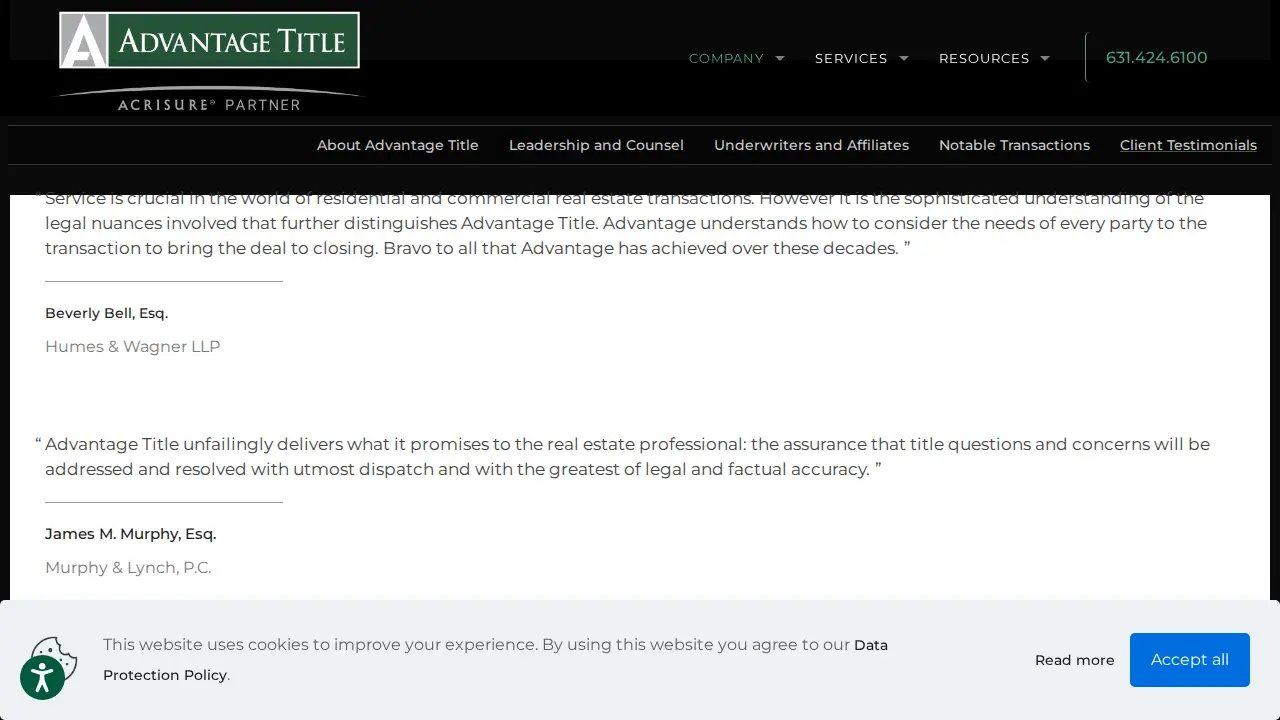Click Read more in cookie banner
Image resolution: width=1280 pixels, height=720 pixels.
[1074, 660]
